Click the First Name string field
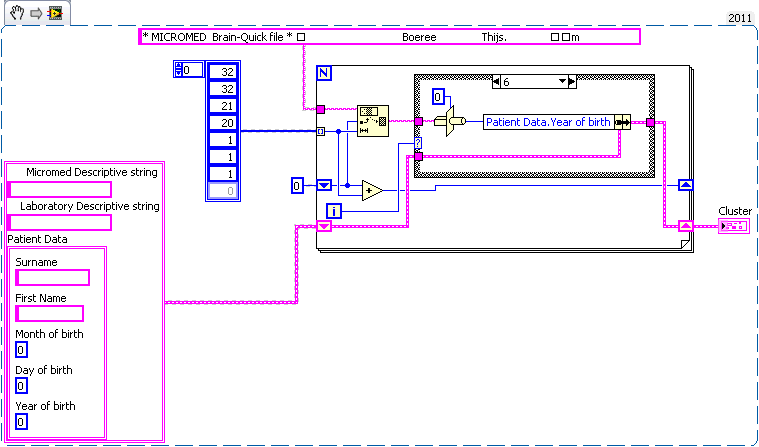This screenshot has height=447, width=759. point(49,314)
